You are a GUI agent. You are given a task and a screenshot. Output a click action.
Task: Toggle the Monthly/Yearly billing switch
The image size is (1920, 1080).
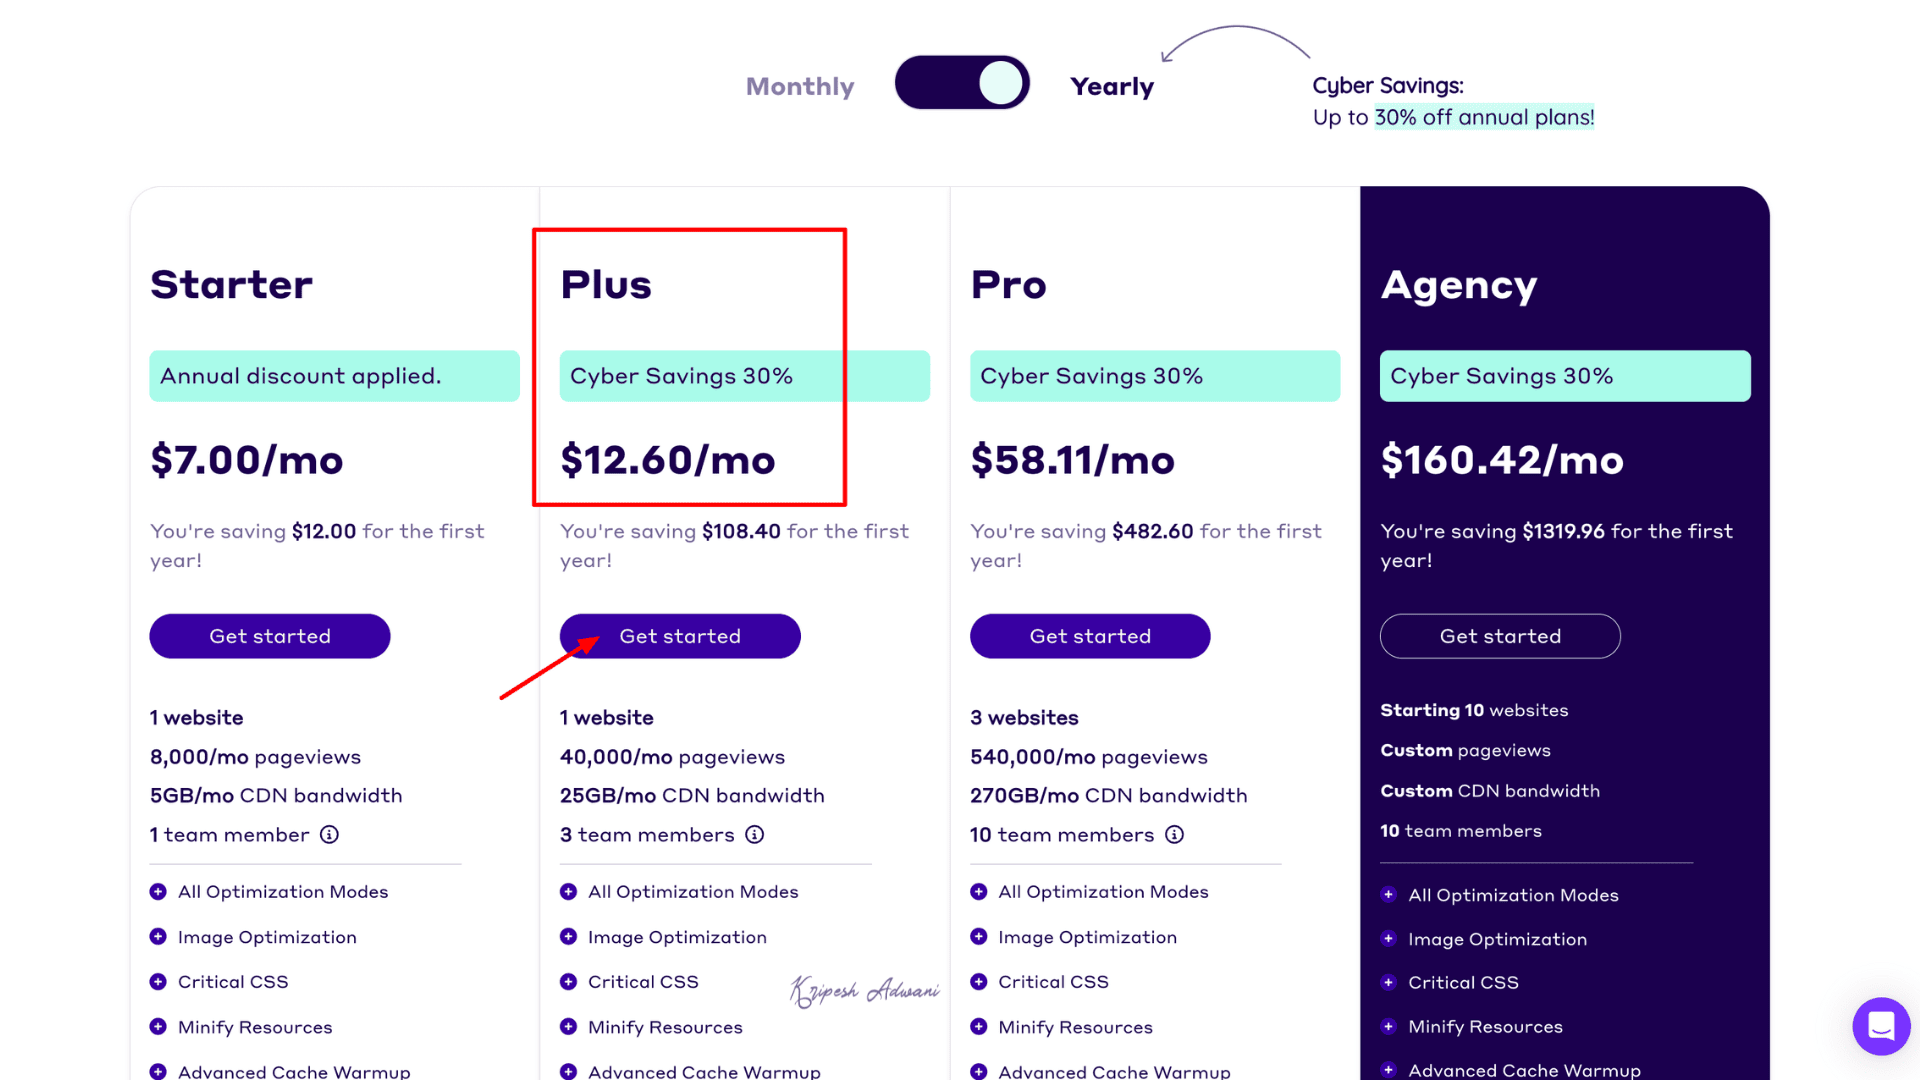(962, 83)
